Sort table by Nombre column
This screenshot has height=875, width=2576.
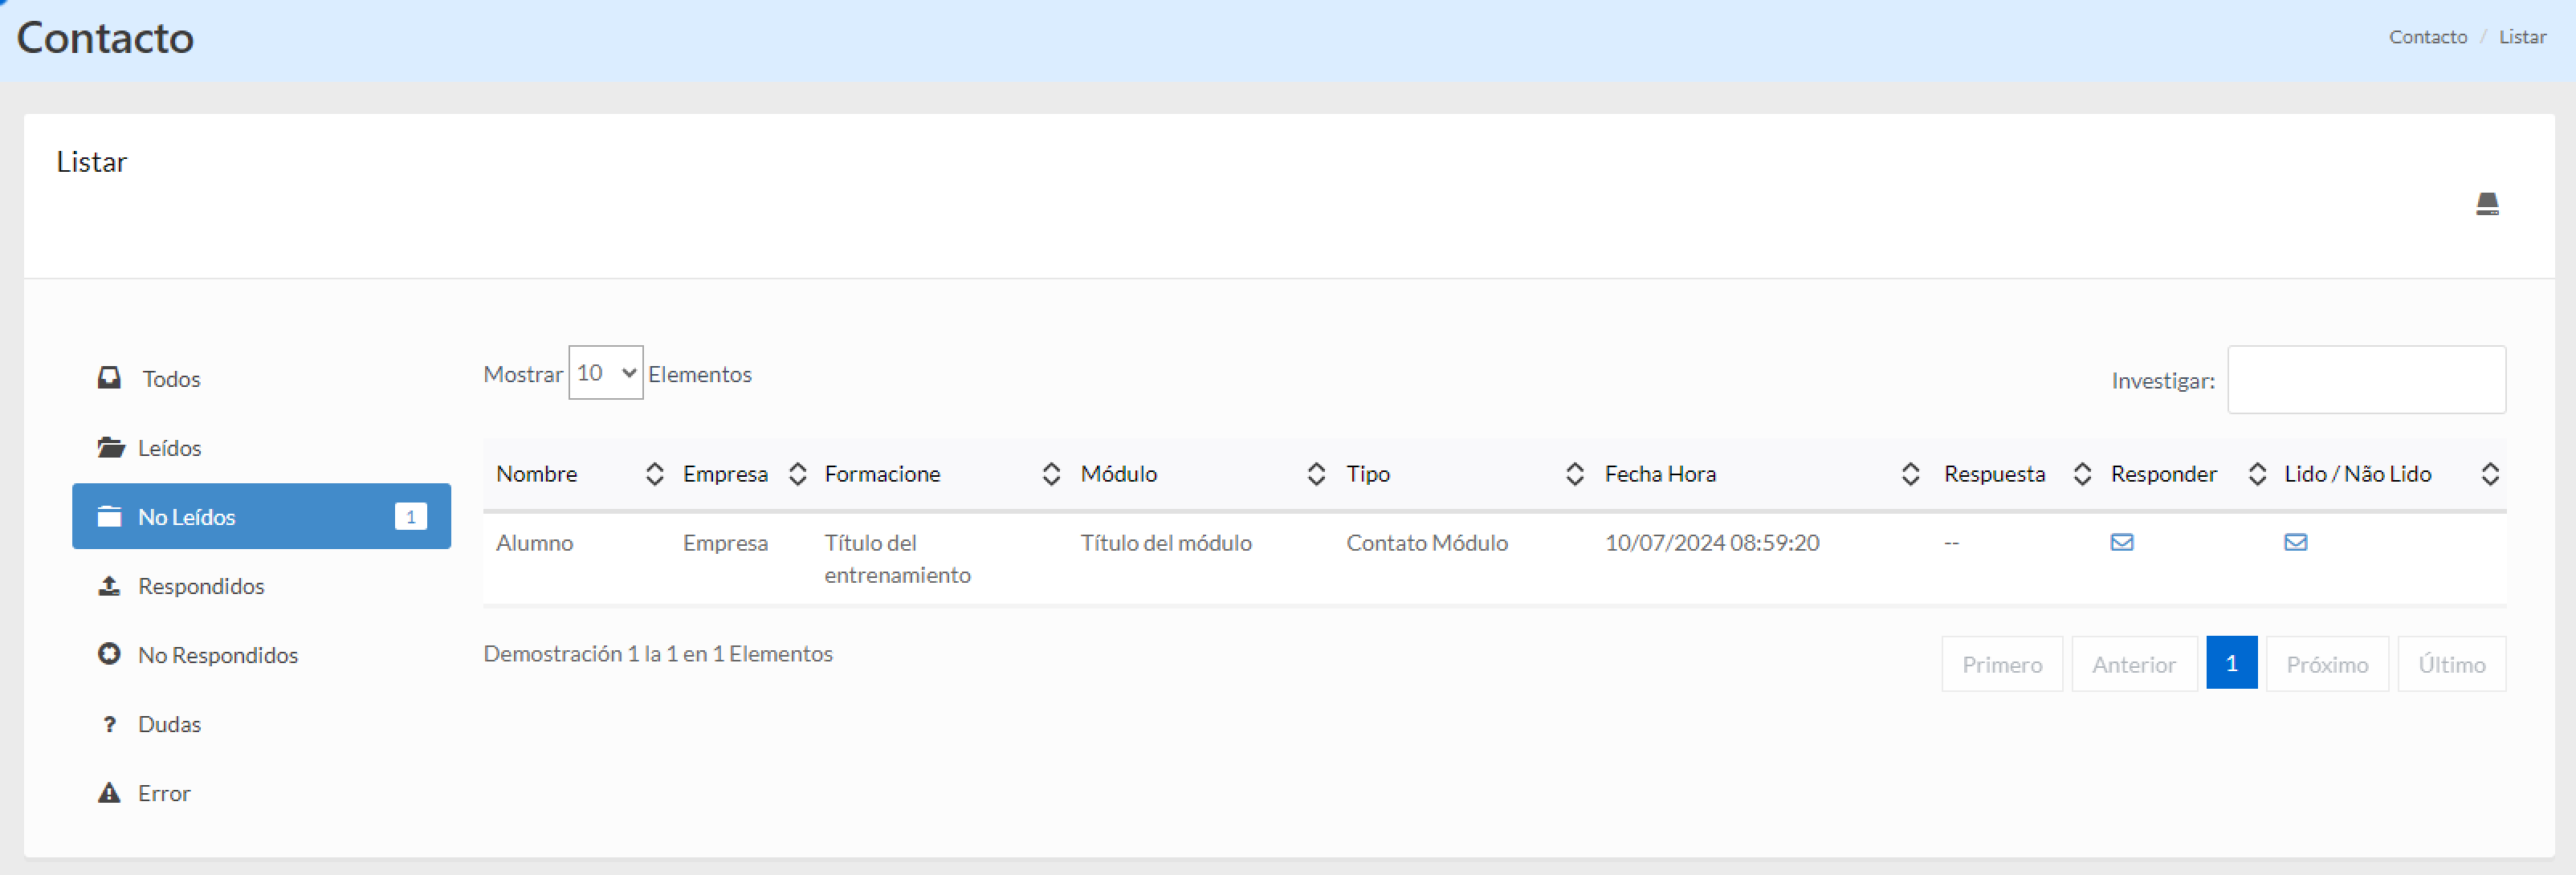(x=537, y=474)
